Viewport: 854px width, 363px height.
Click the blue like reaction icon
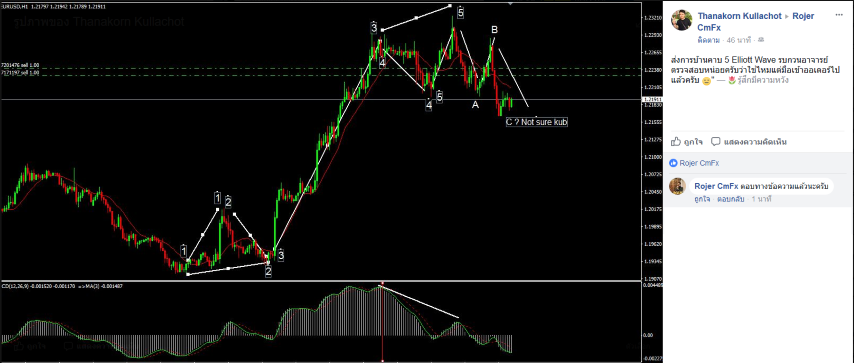pos(673,163)
